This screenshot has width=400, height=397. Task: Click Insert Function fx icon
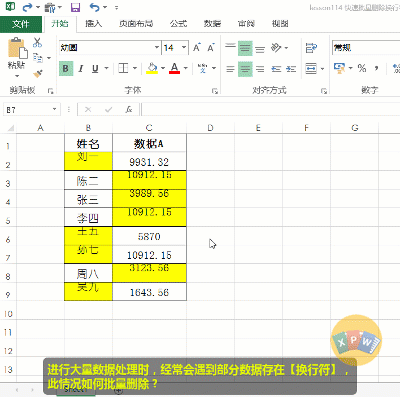tap(129, 109)
